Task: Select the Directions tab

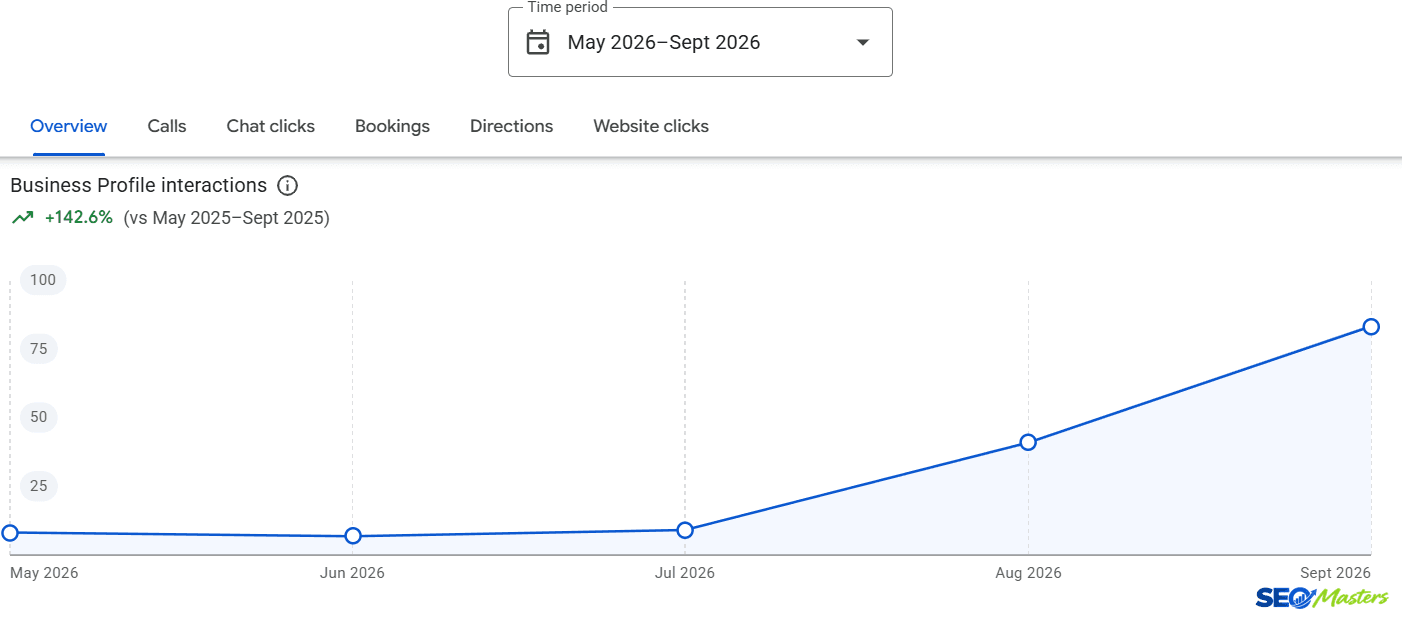Action: click(x=511, y=126)
